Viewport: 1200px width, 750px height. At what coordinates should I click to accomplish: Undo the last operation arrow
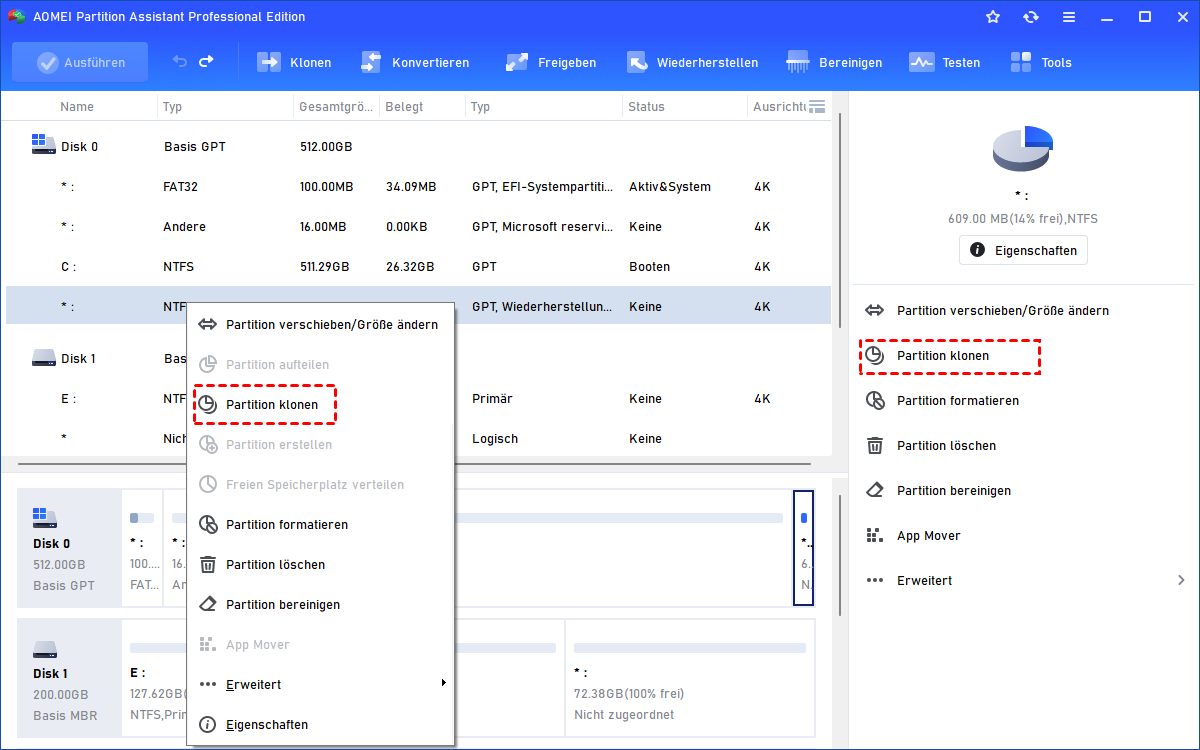(180, 62)
